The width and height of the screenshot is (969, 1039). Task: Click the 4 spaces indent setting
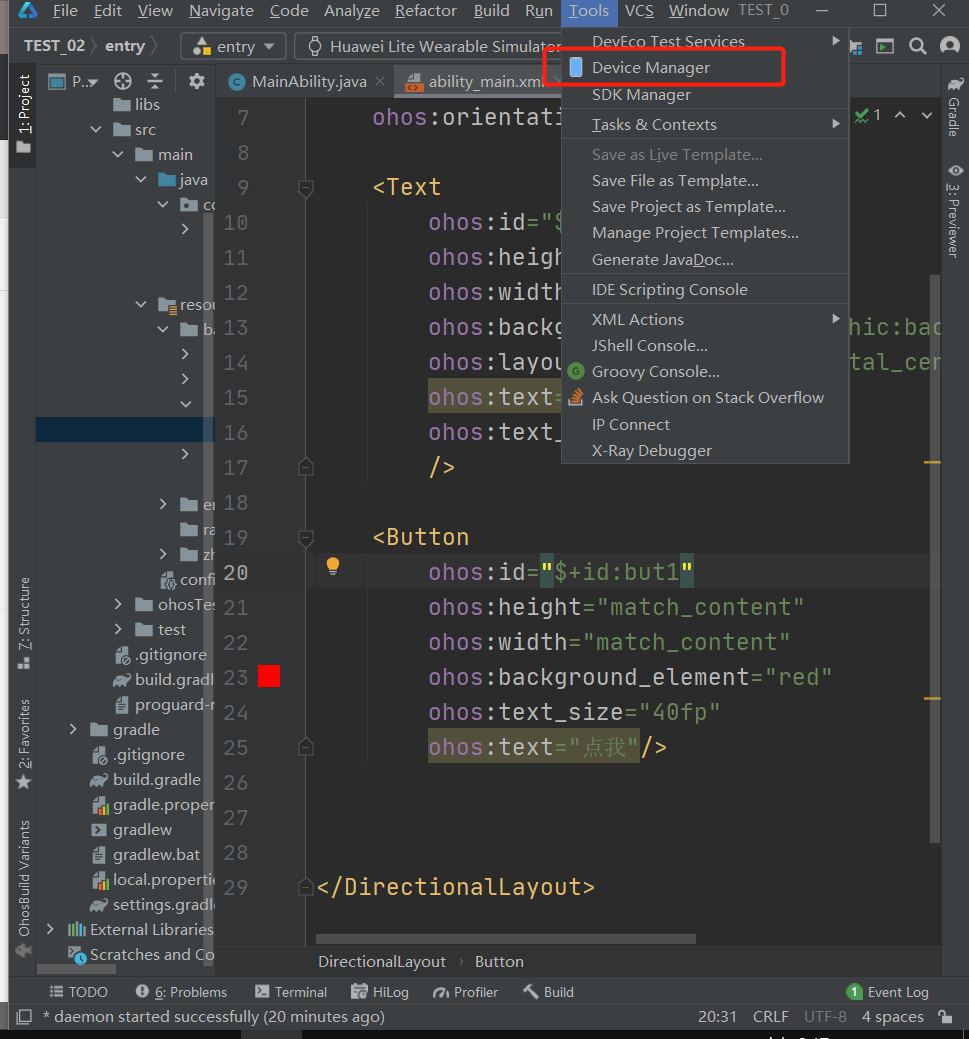pyautogui.click(x=892, y=1016)
